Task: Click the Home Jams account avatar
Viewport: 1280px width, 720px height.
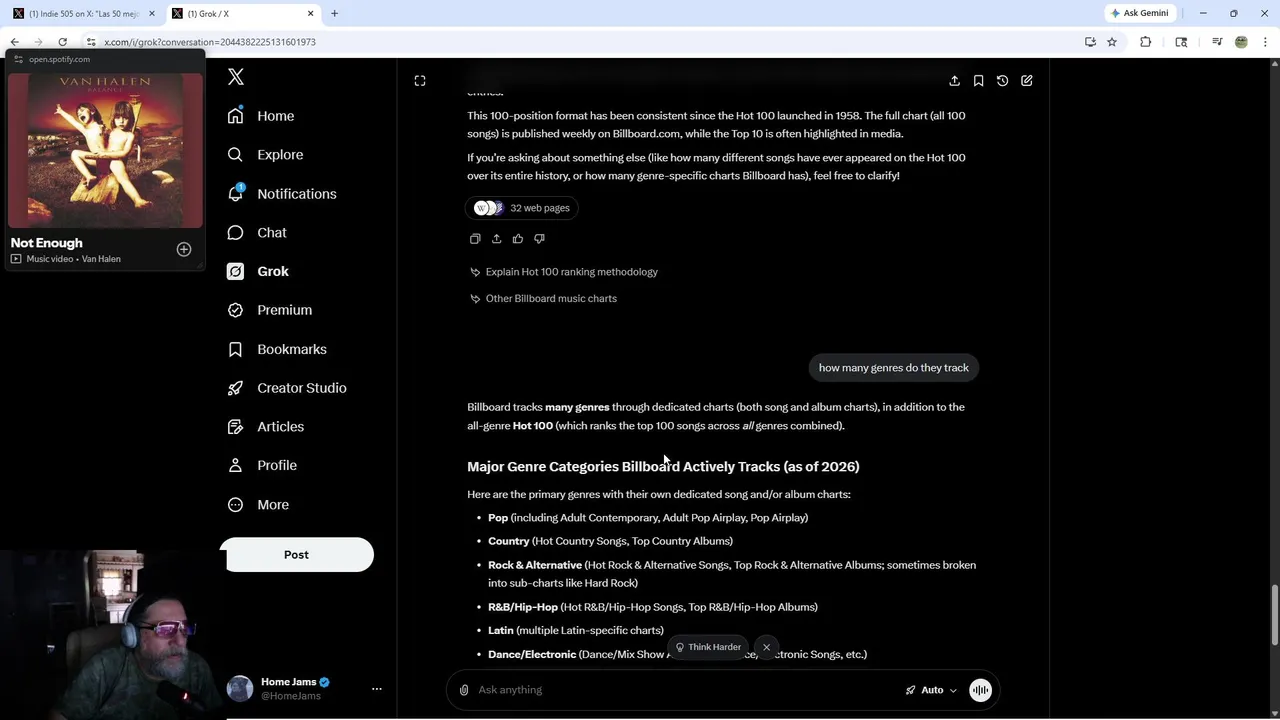Action: (240, 689)
